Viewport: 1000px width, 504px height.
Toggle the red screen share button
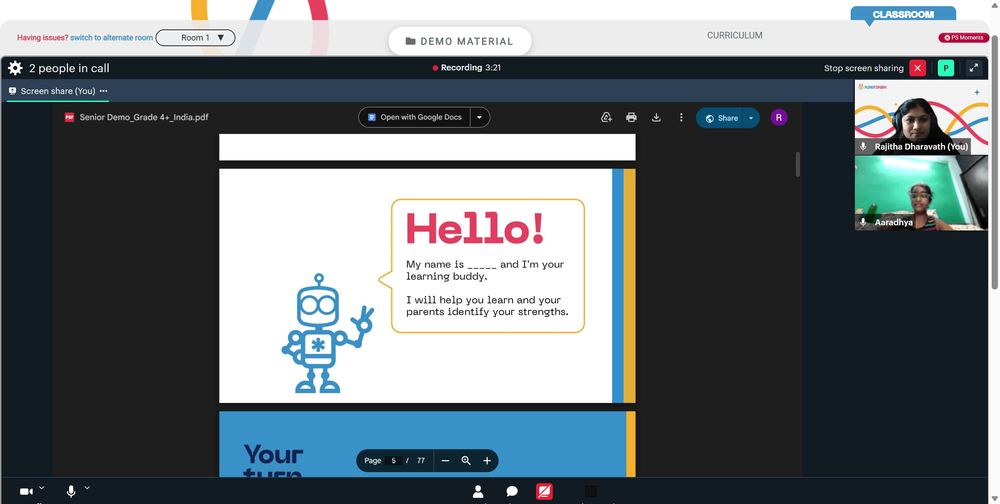tap(544, 491)
